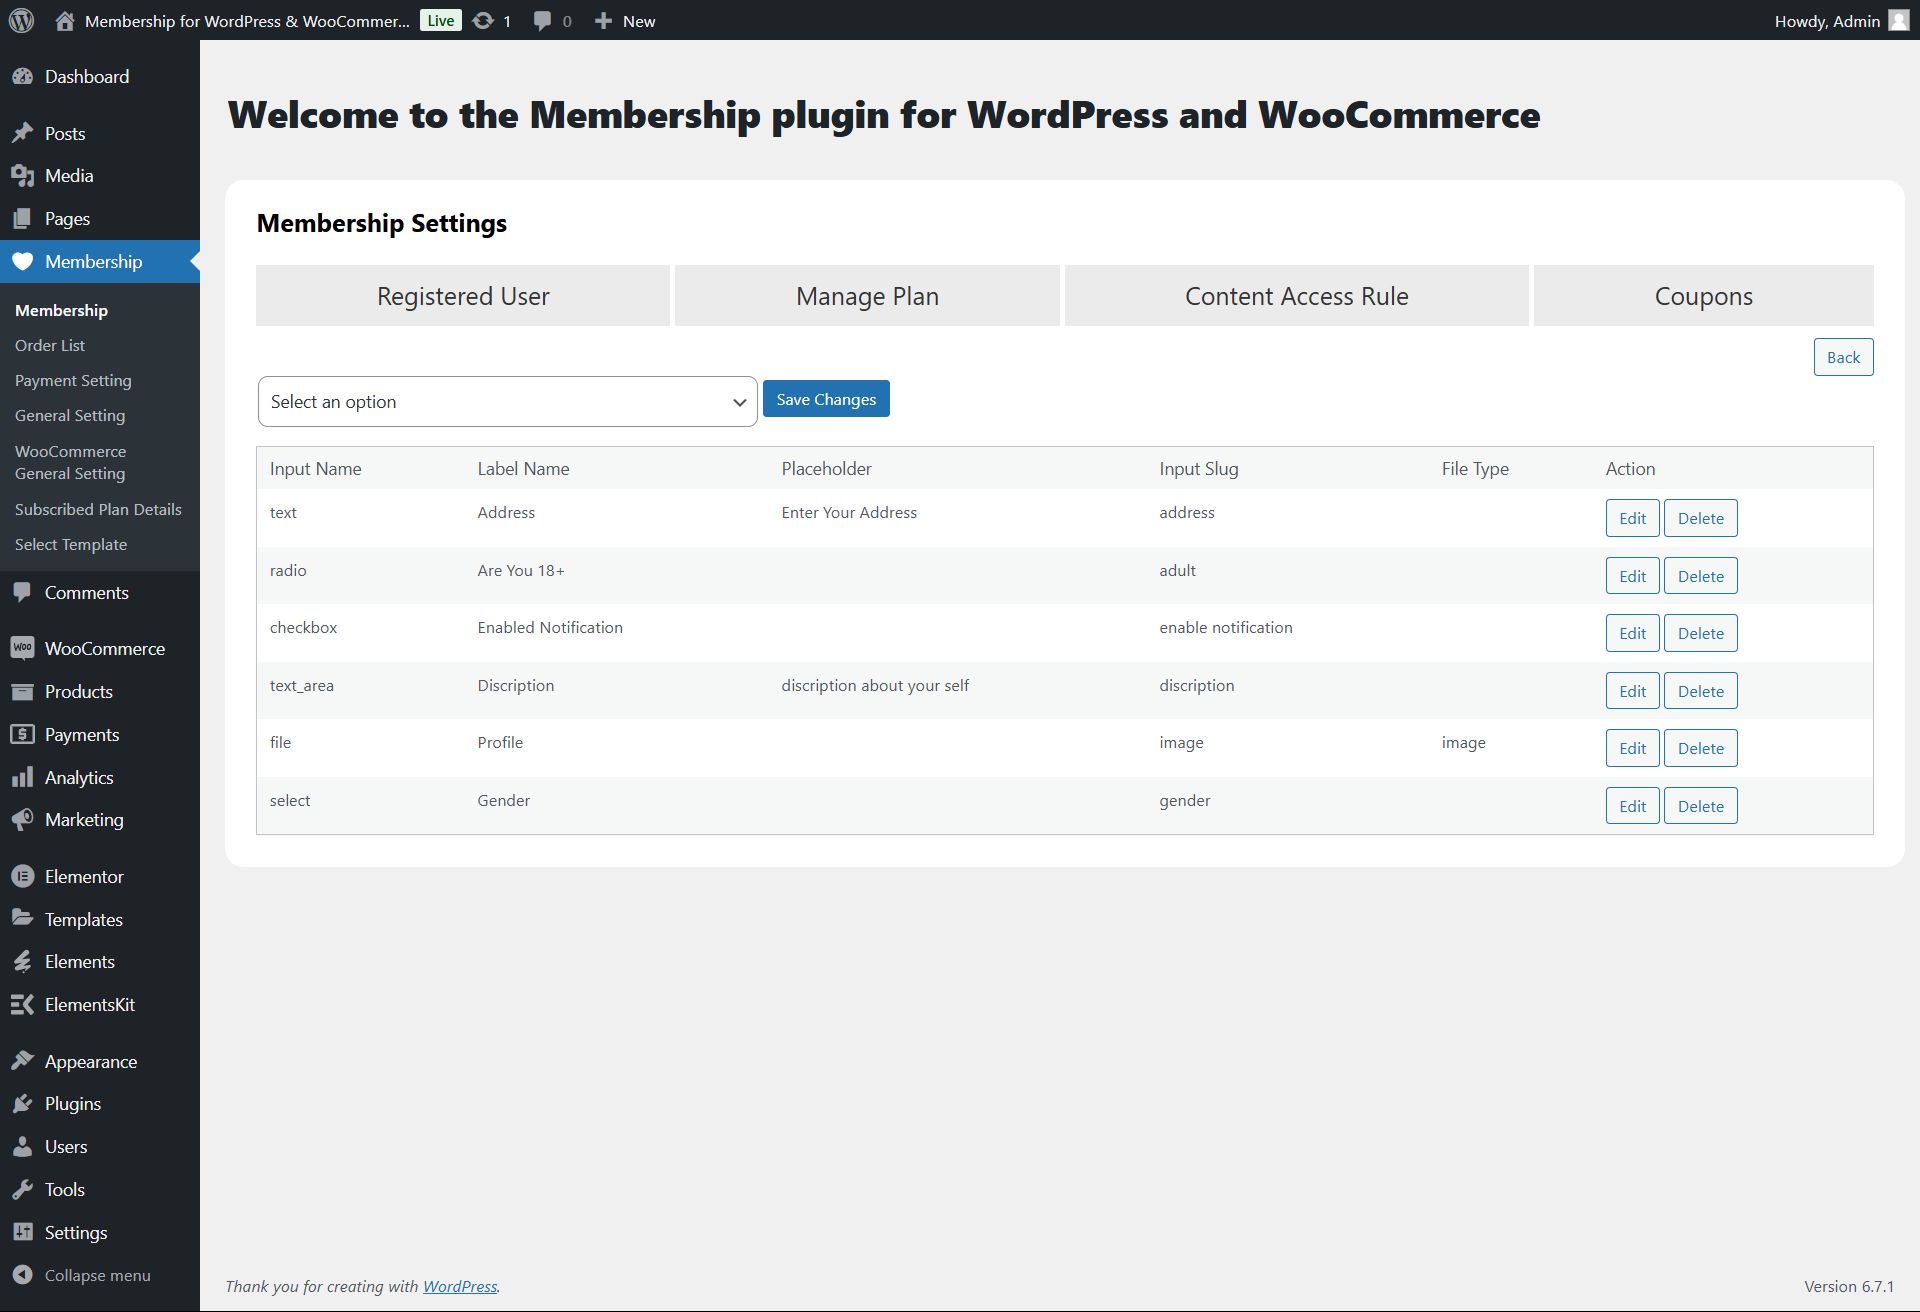1920x1312 pixels.
Task: Switch to the Content Access Rule tab
Action: tap(1296, 296)
